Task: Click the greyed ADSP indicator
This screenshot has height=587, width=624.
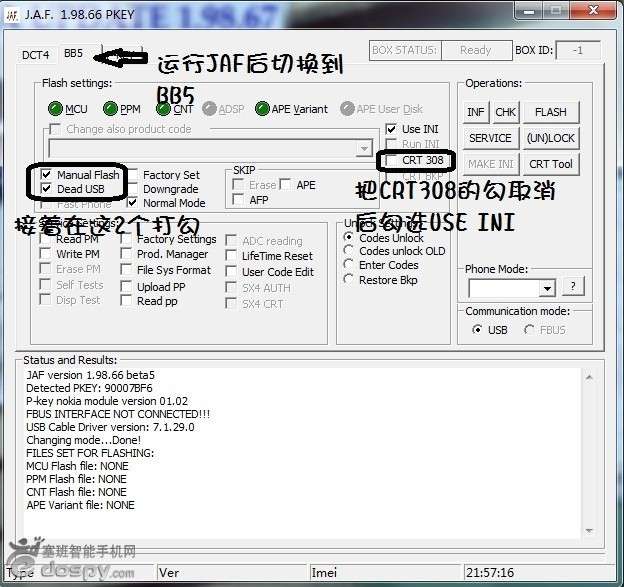Action: click(x=209, y=109)
